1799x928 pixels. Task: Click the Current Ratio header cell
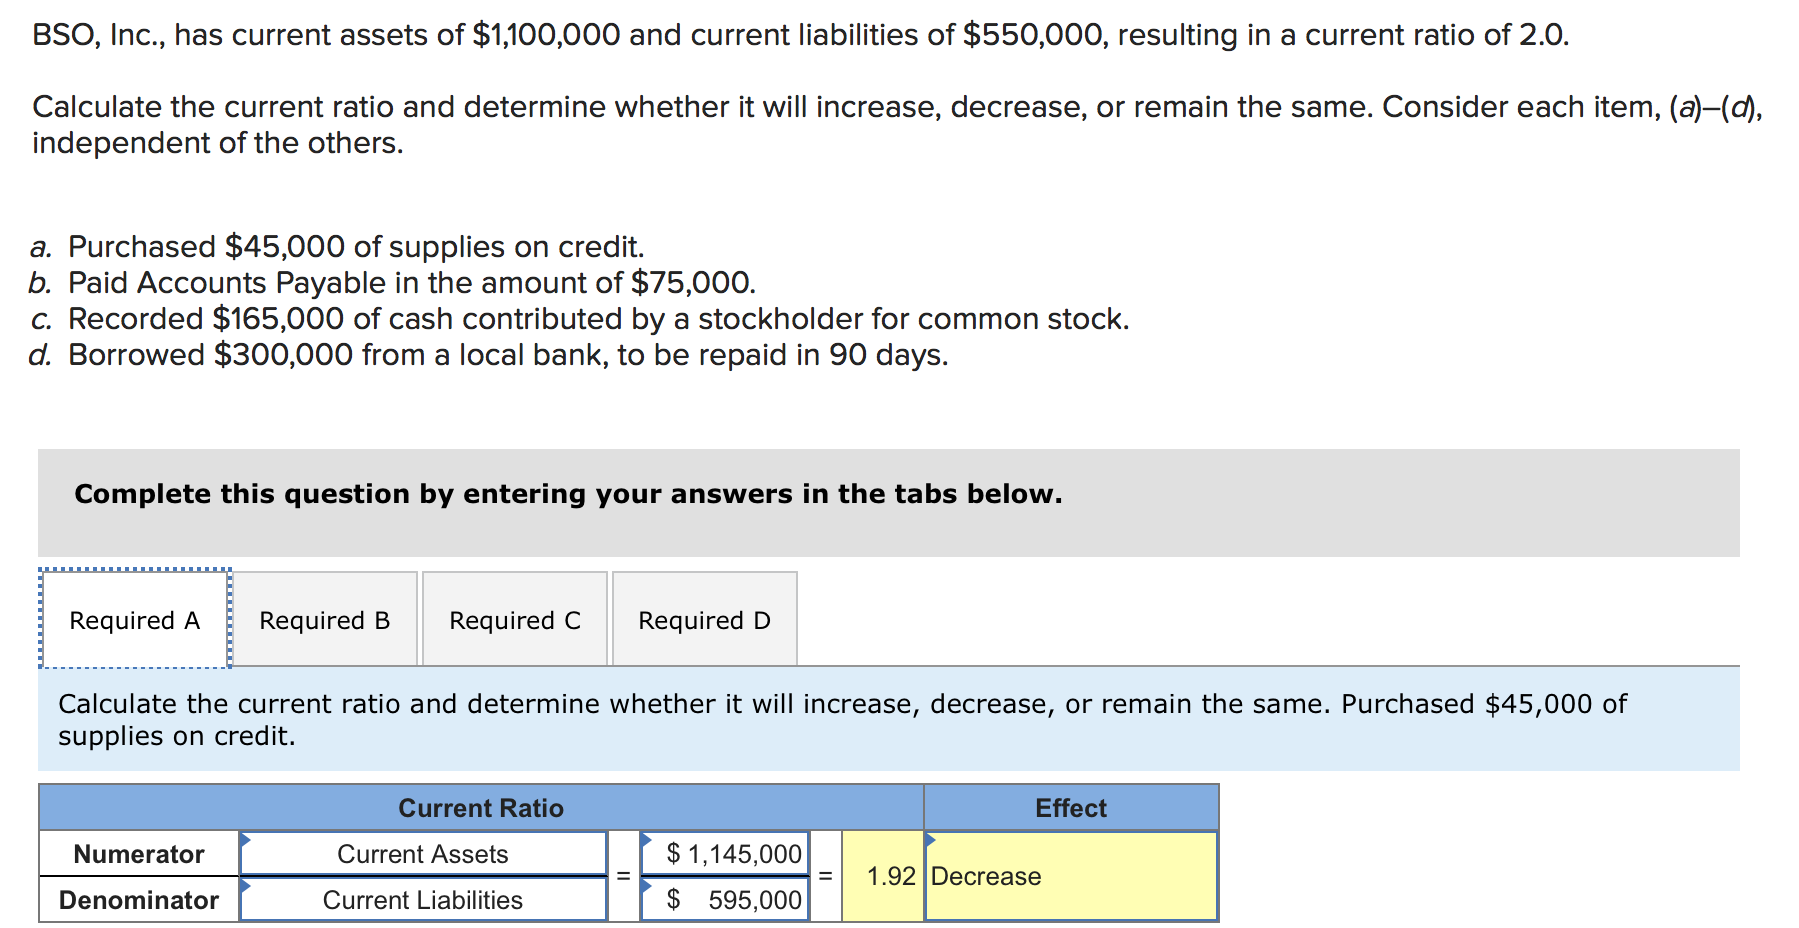[x=481, y=807]
